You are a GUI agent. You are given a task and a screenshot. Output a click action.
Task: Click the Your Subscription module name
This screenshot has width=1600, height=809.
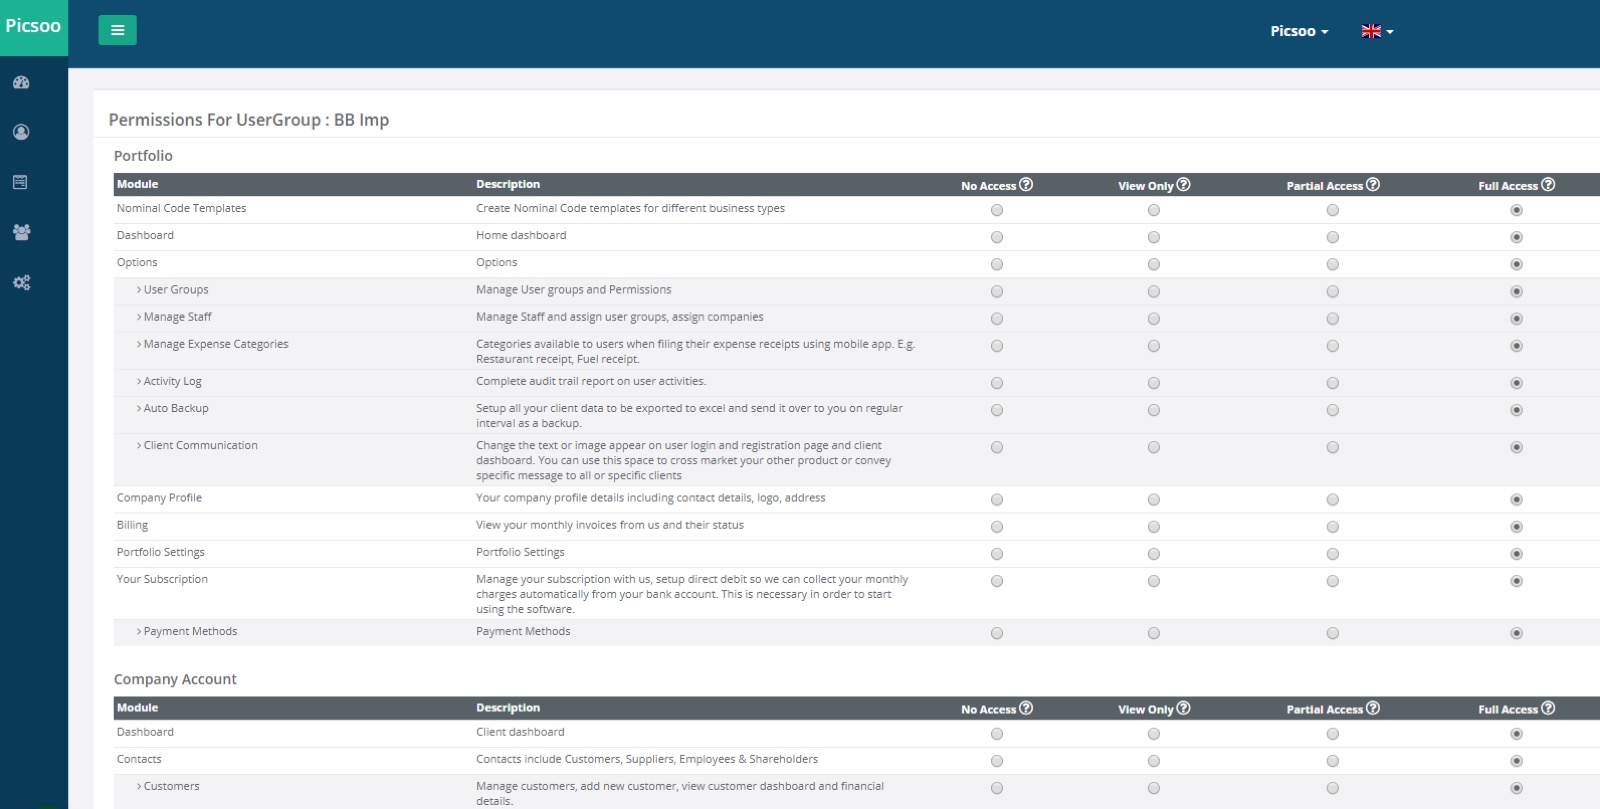(x=162, y=580)
